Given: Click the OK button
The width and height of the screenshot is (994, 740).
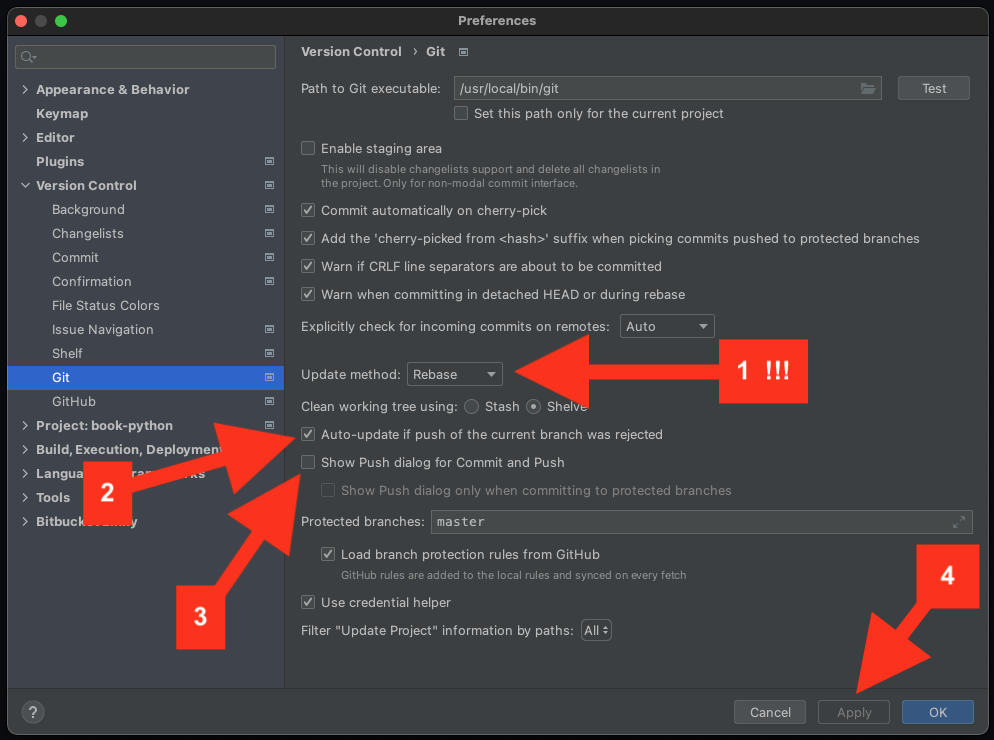Looking at the screenshot, I should (x=937, y=712).
